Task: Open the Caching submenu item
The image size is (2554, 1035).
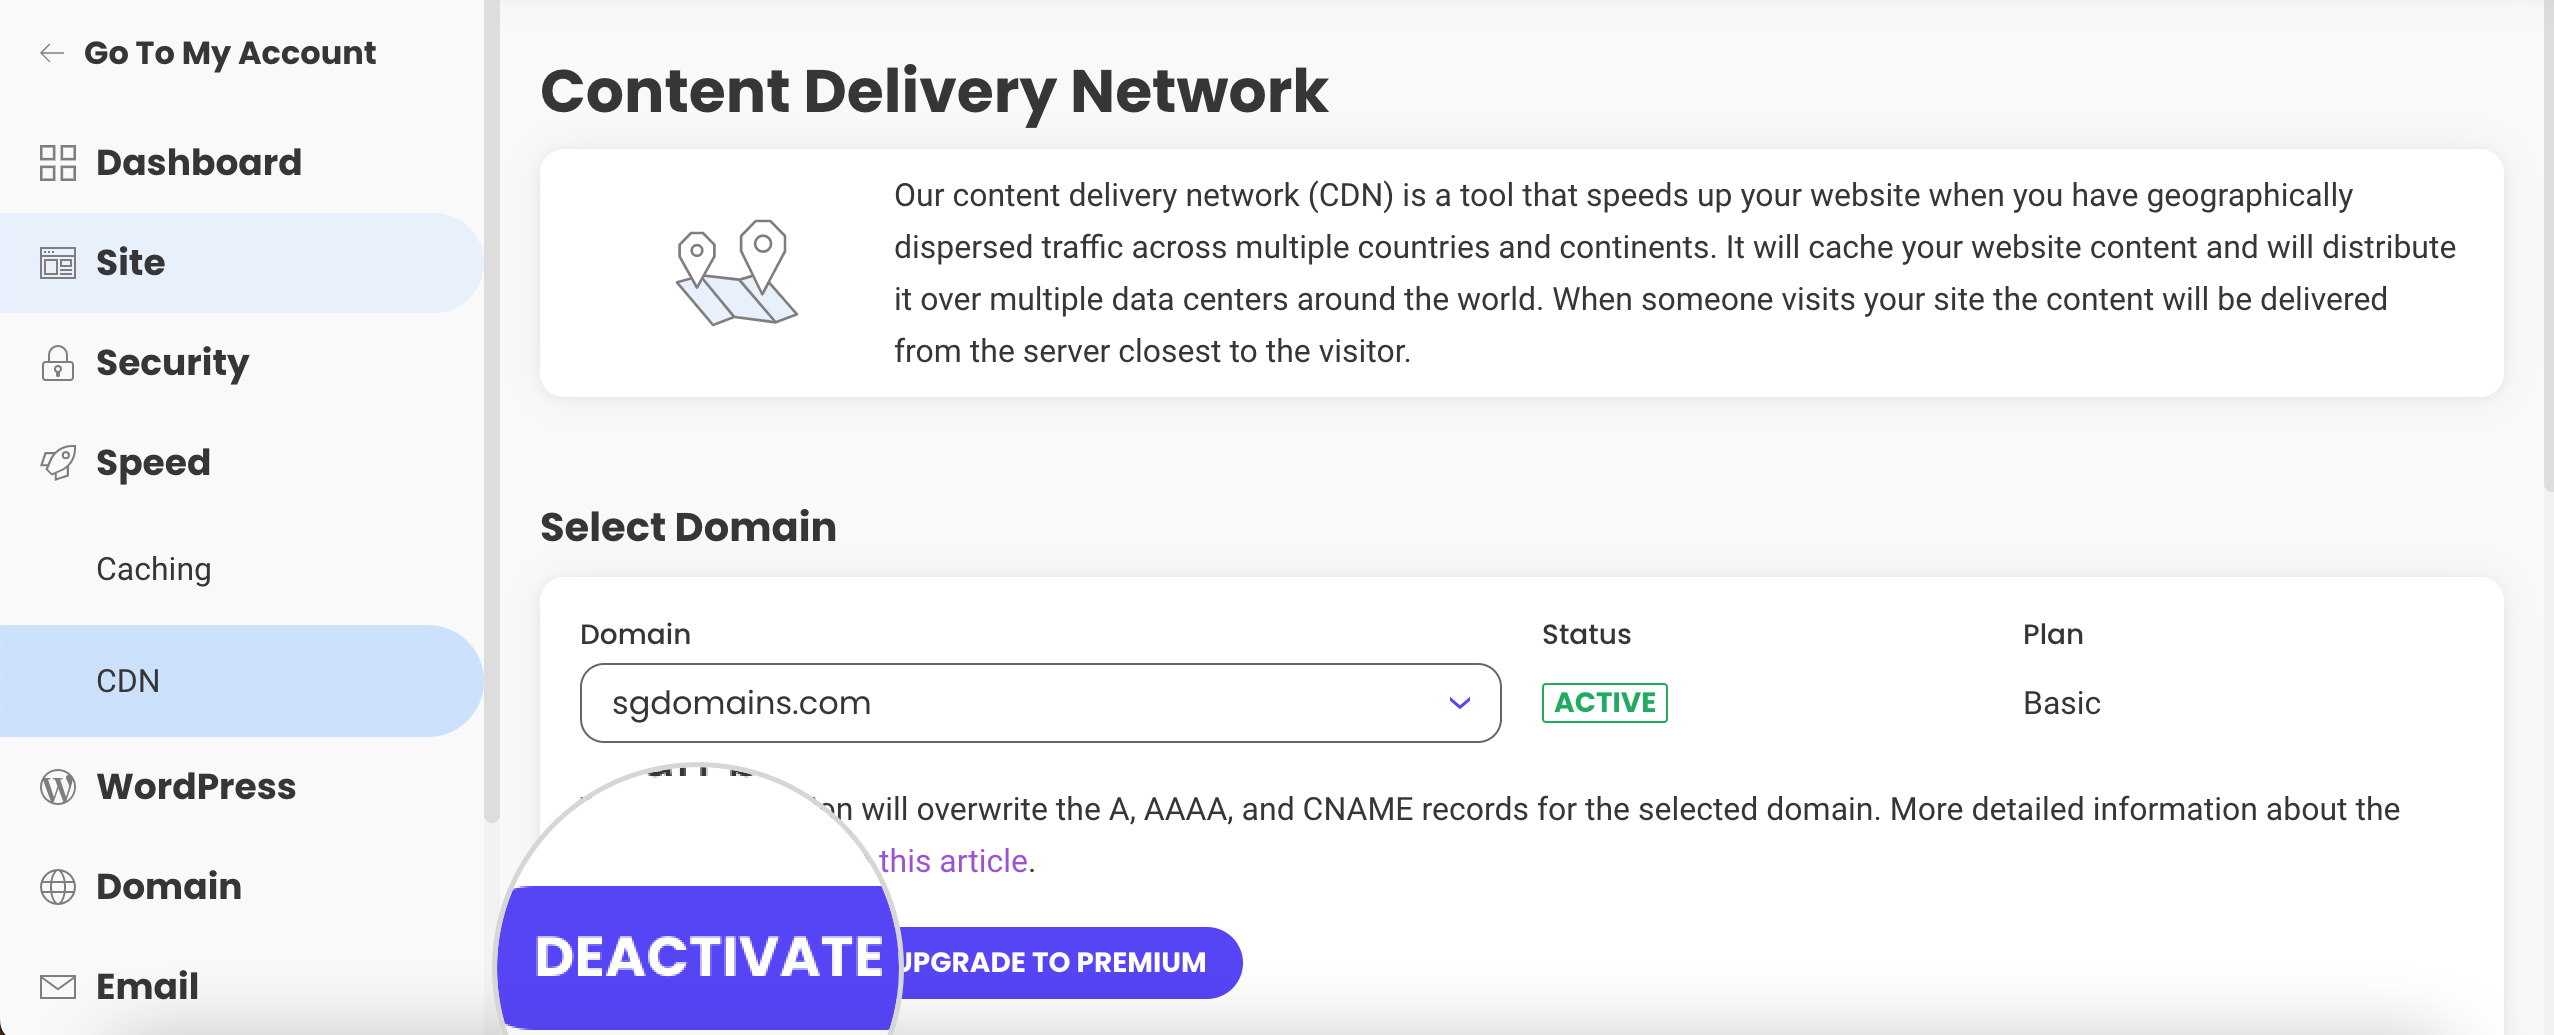Action: click(154, 569)
